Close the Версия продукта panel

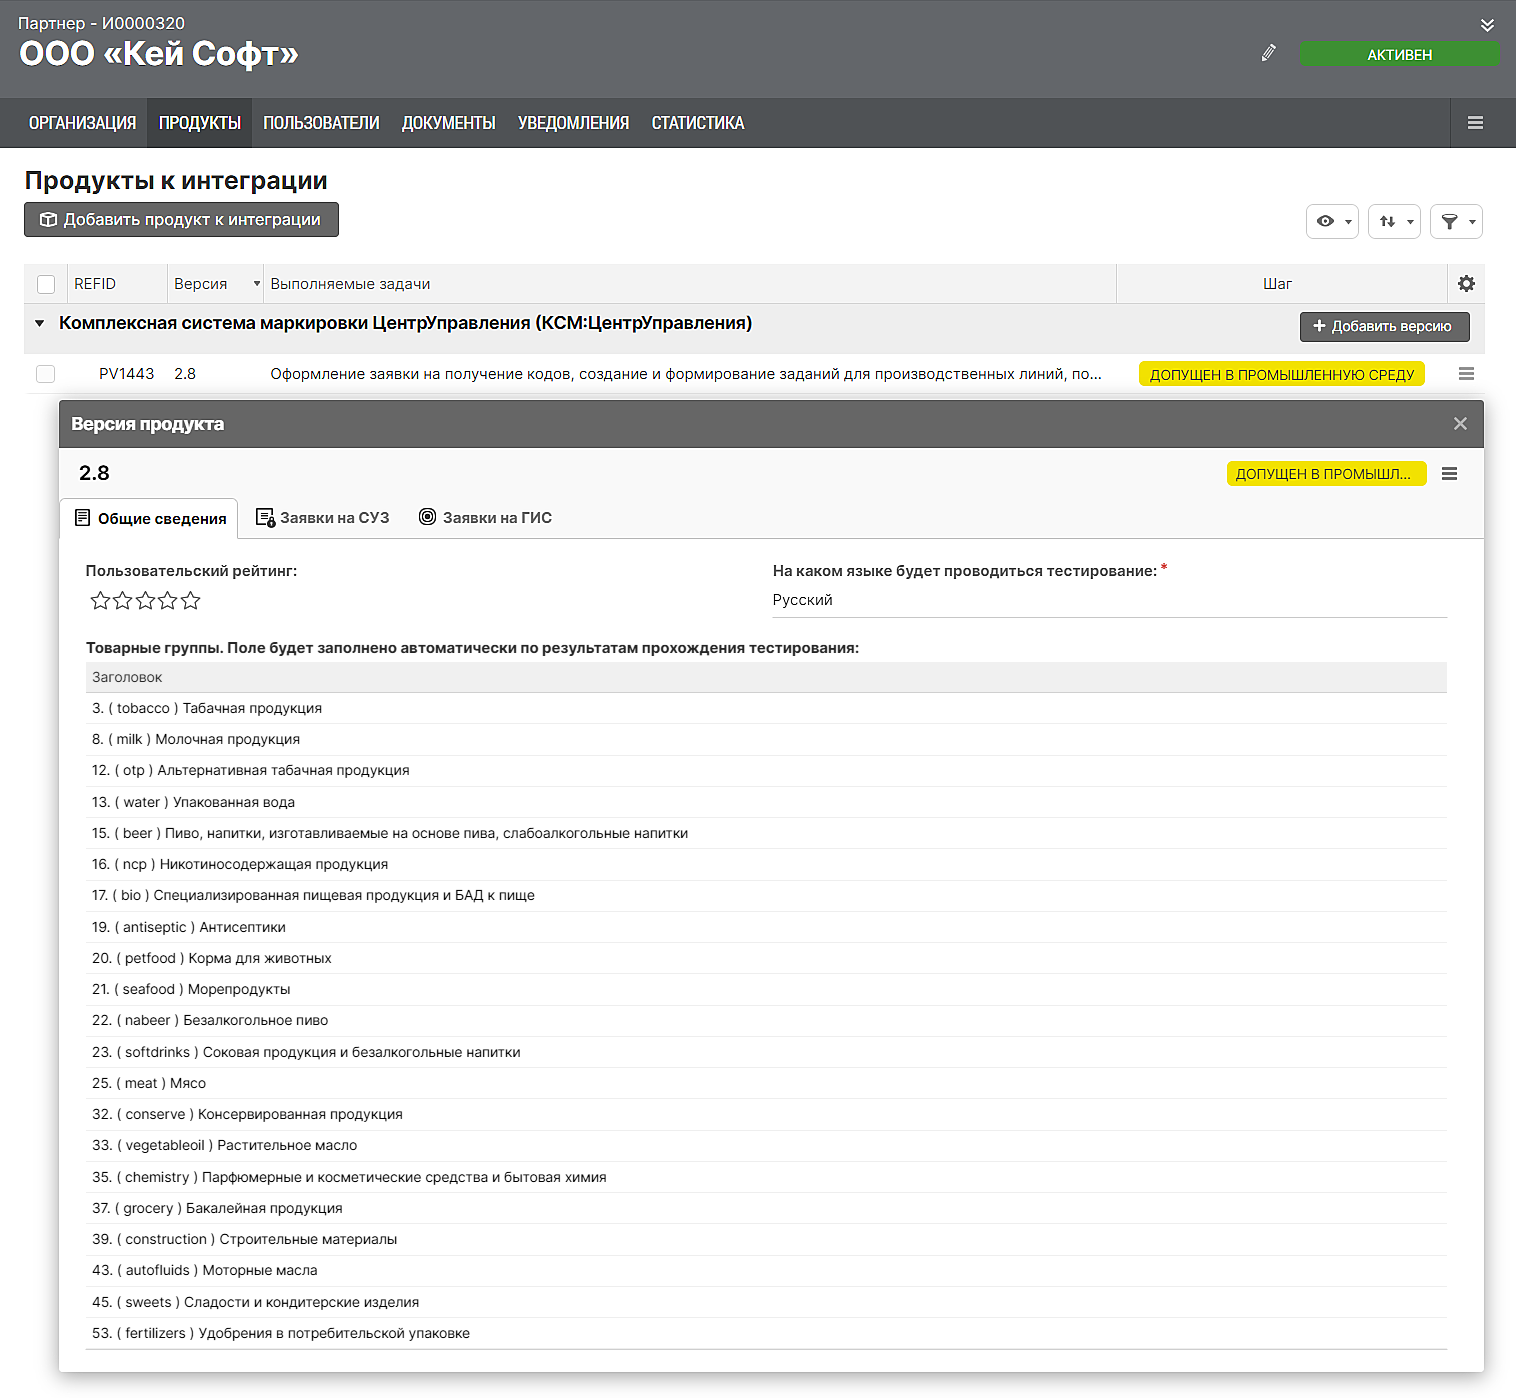pos(1460,424)
